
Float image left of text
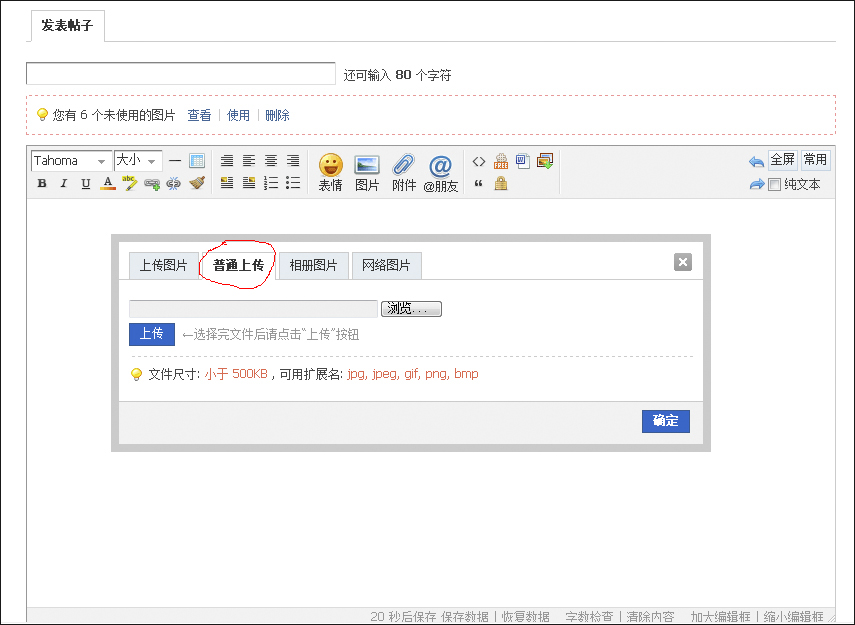pyautogui.click(x=227, y=183)
